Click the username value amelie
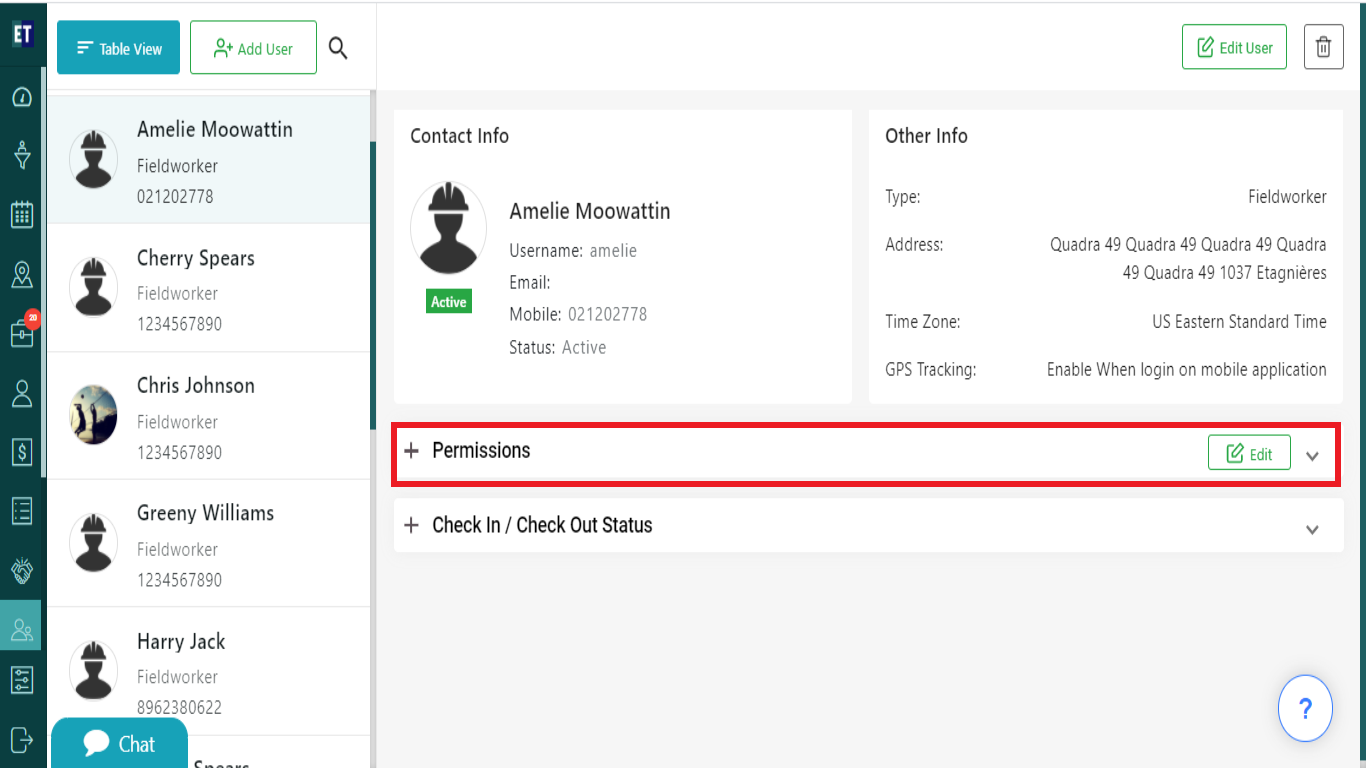The width and height of the screenshot is (1366, 768). tap(613, 250)
